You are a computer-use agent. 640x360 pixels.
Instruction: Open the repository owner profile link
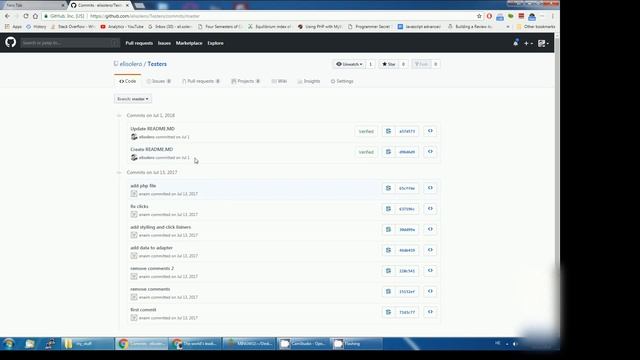tap(131, 64)
